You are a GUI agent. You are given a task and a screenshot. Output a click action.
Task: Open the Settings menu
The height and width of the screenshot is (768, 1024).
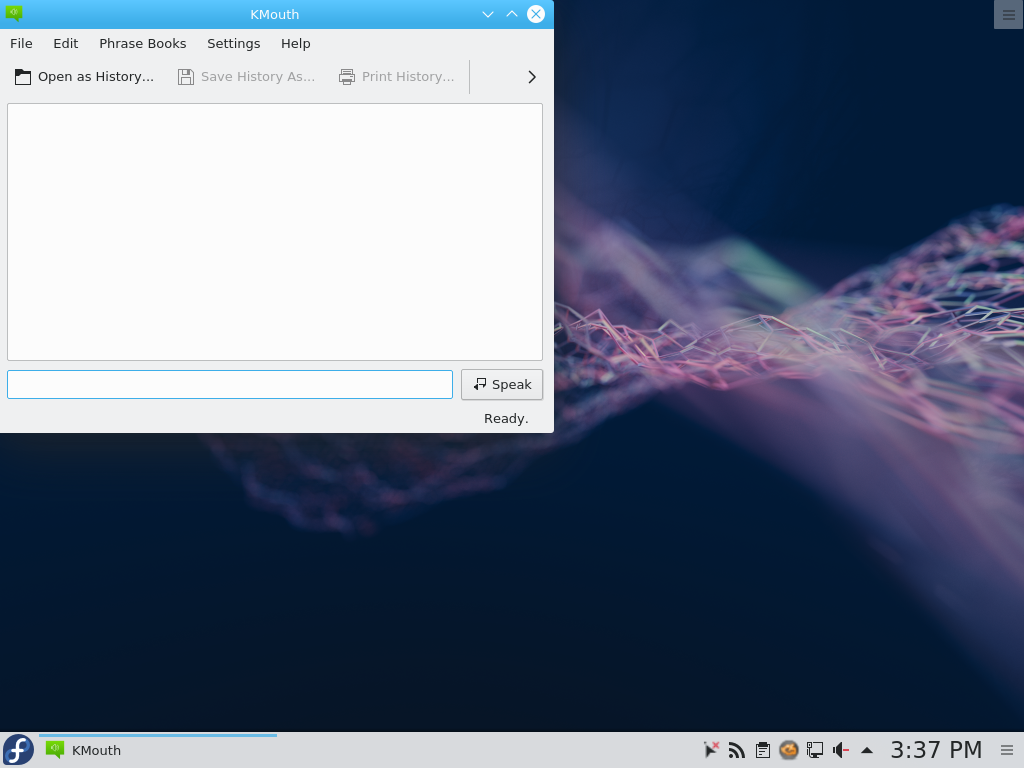(x=233, y=44)
